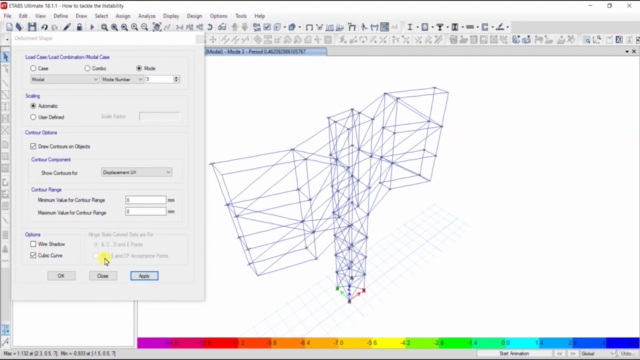Click Maximum Value for Contour Range field

click(x=146, y=211)
